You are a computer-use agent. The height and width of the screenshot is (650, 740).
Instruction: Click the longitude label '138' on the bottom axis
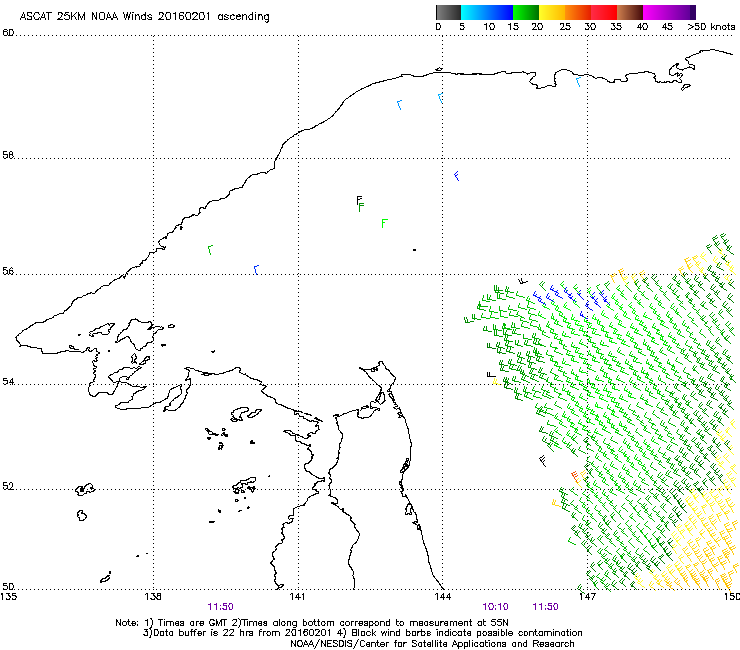153,597
